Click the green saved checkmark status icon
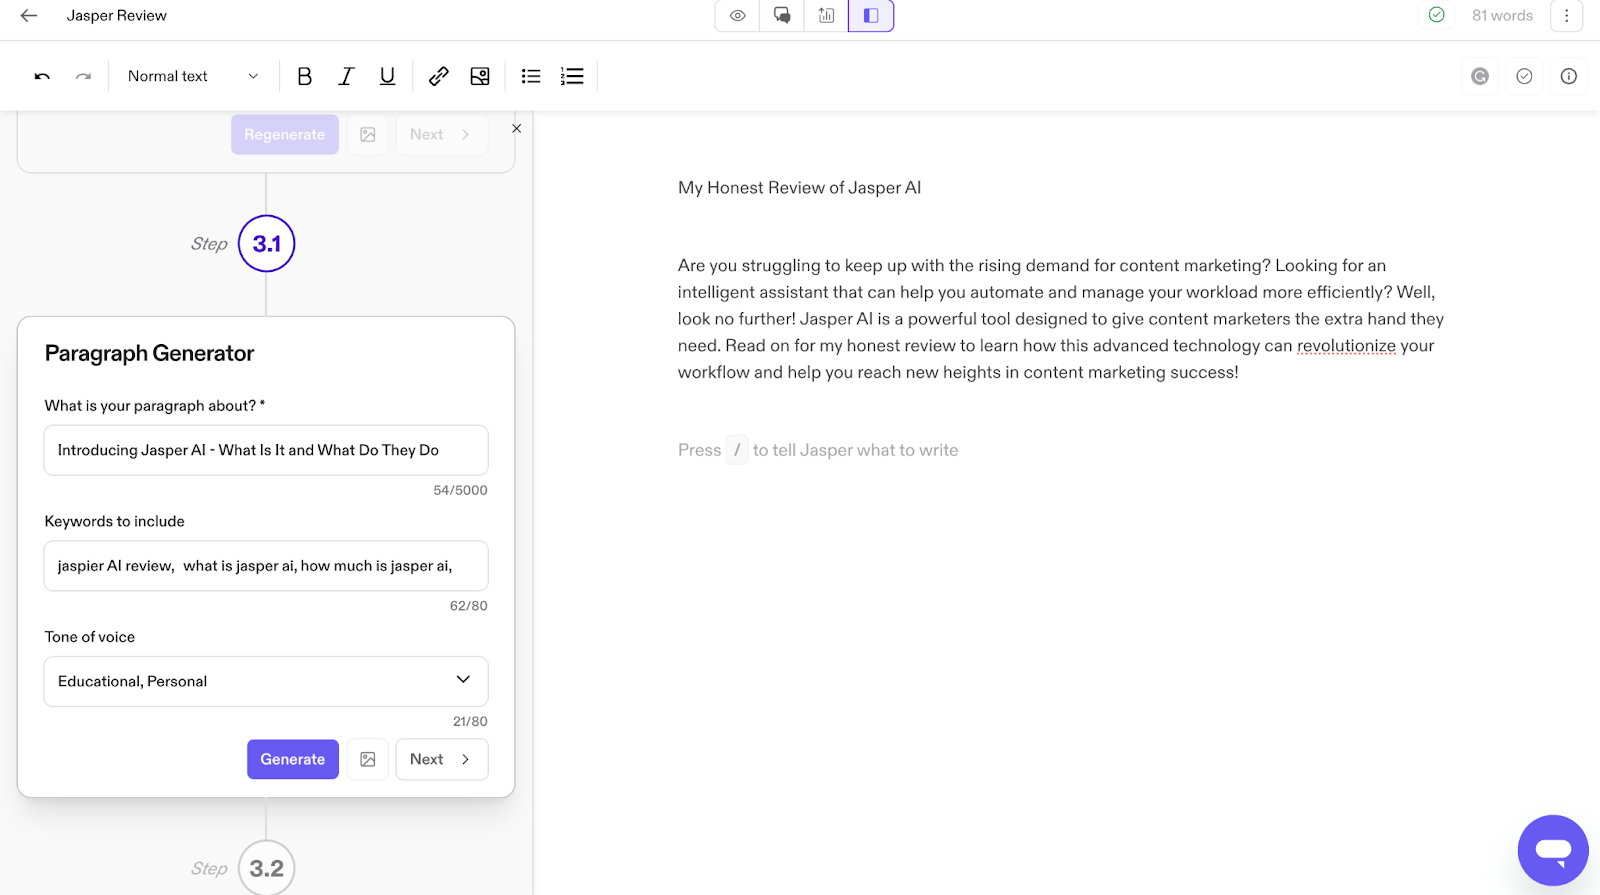Viewport: 1600px width, 895px height. [x=1437, y=15]
